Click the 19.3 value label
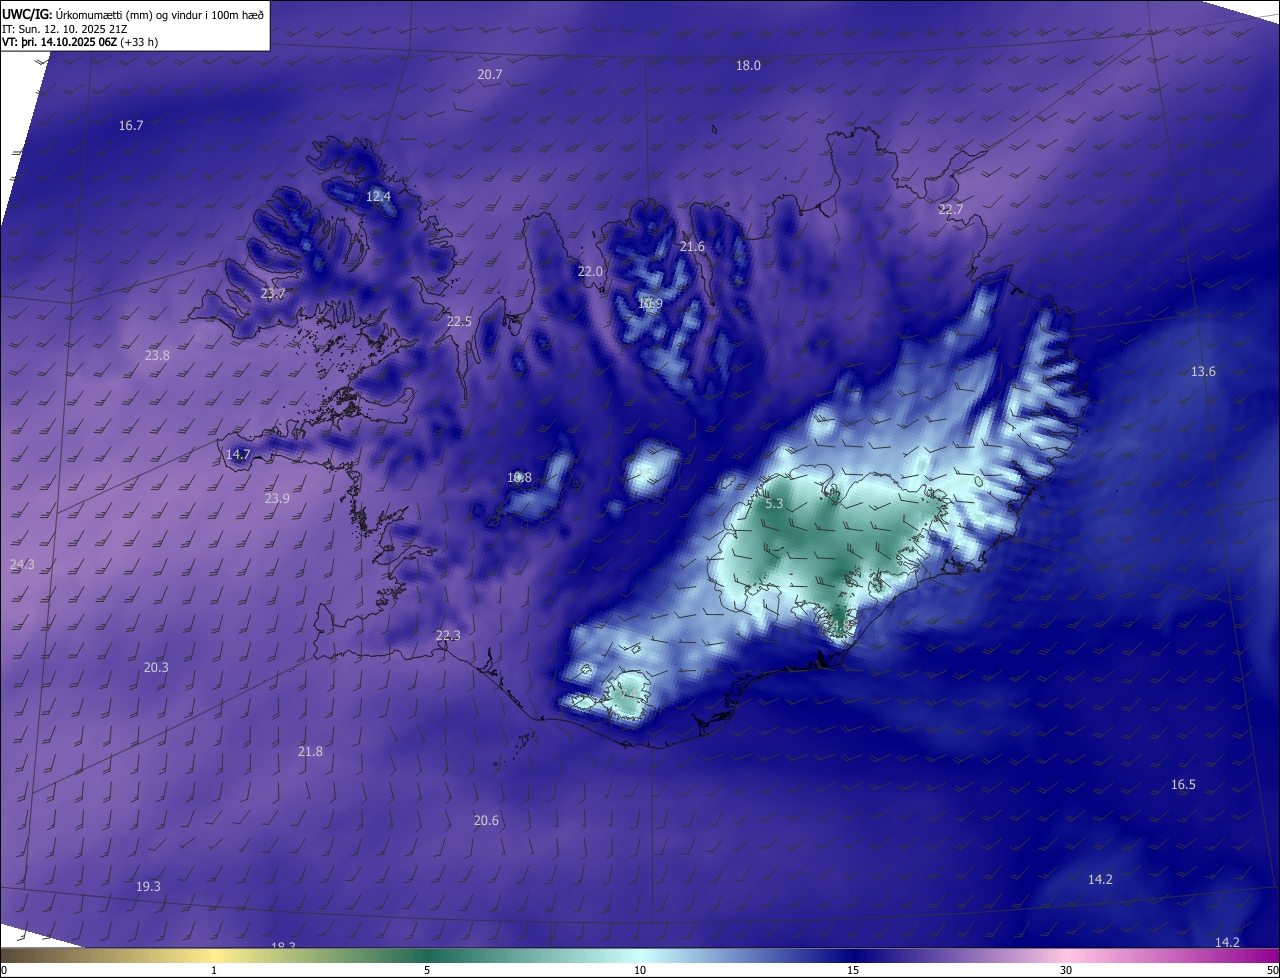The image size is (1280, 978). click(x=148, y=886)
